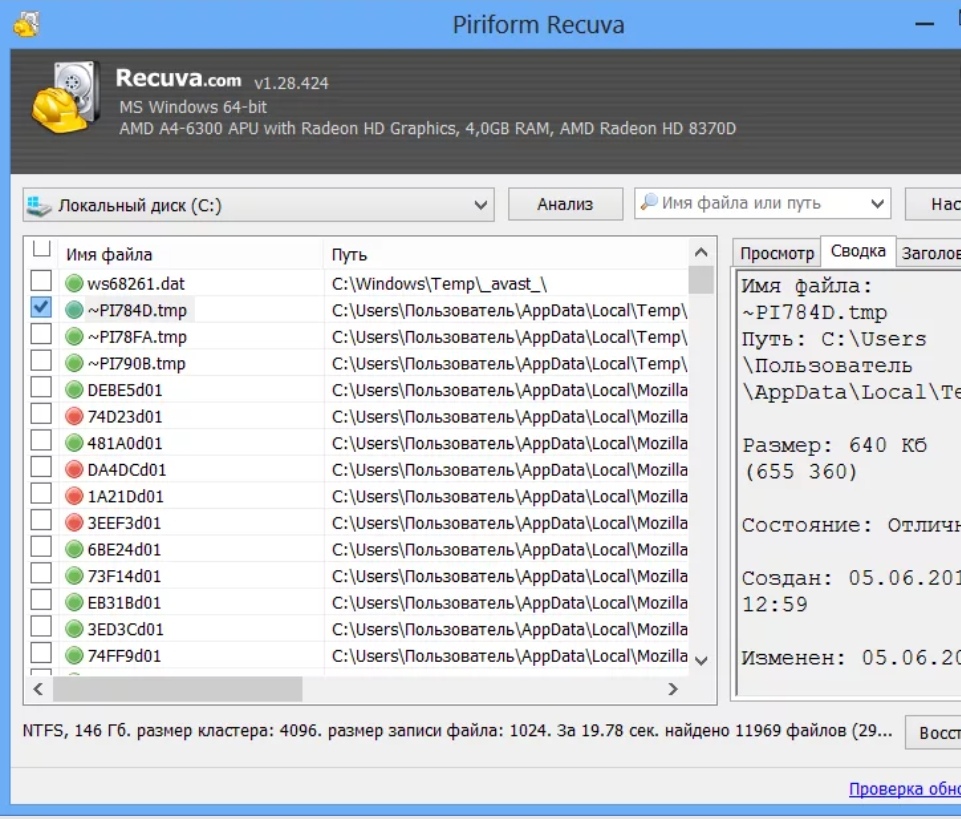
Task: Click the magnifier icon in the filename filter
Action: [649, 202]
